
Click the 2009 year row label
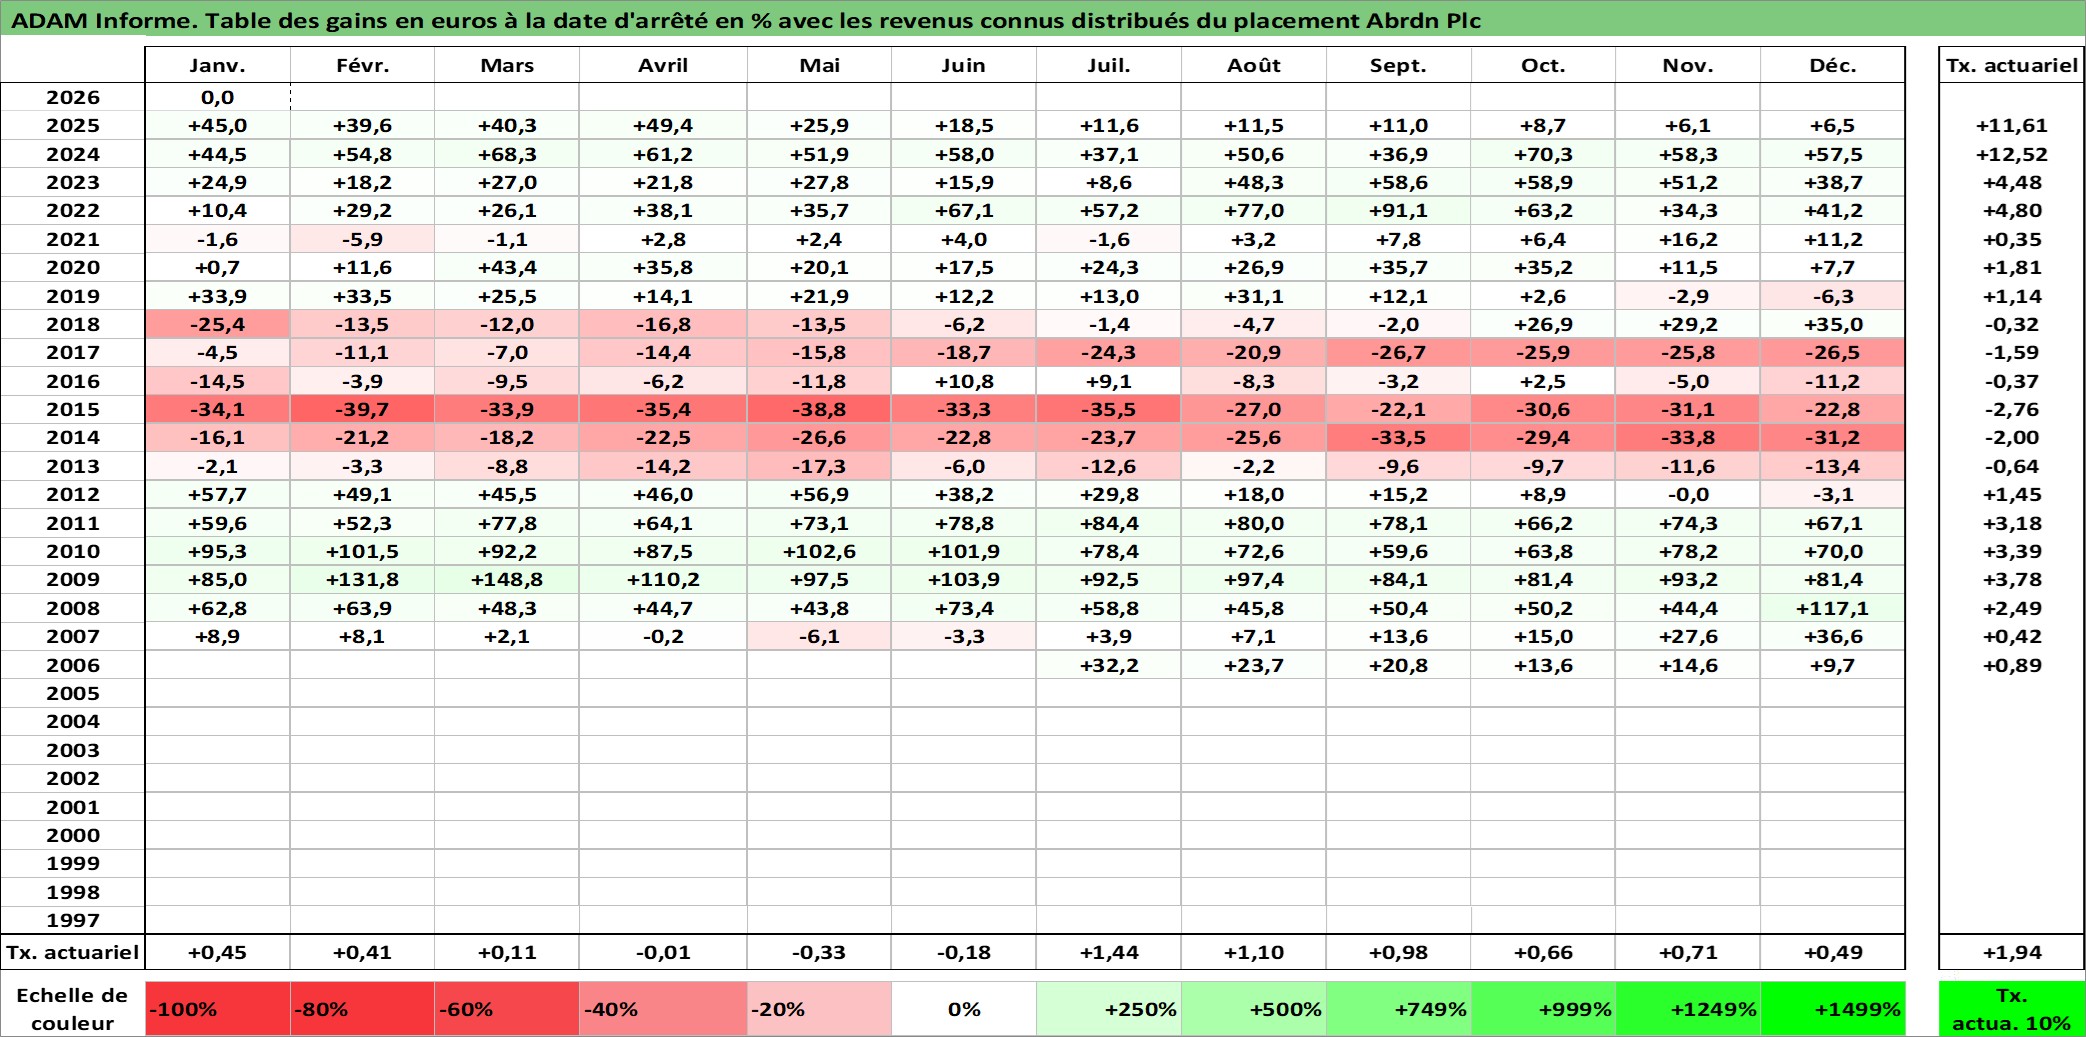tap(73, 579)
